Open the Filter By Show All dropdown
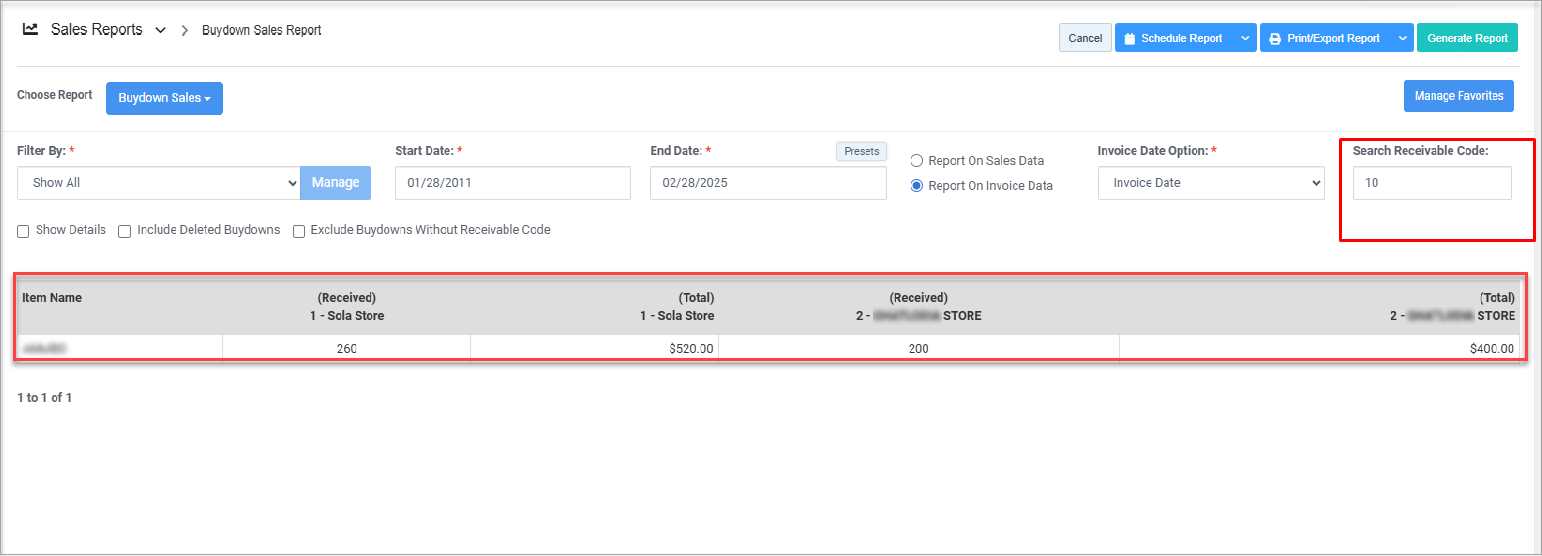 (158, 183)
